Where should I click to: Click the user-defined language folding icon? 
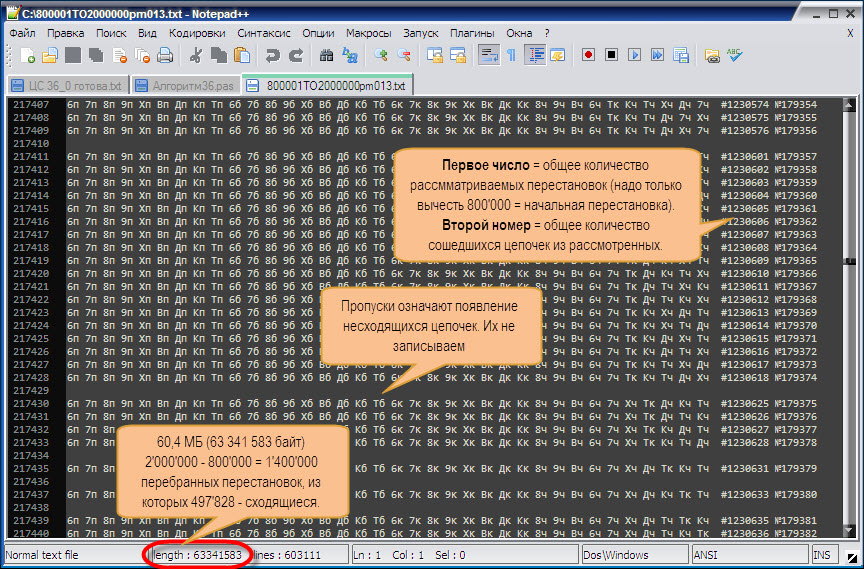point(558,55)
